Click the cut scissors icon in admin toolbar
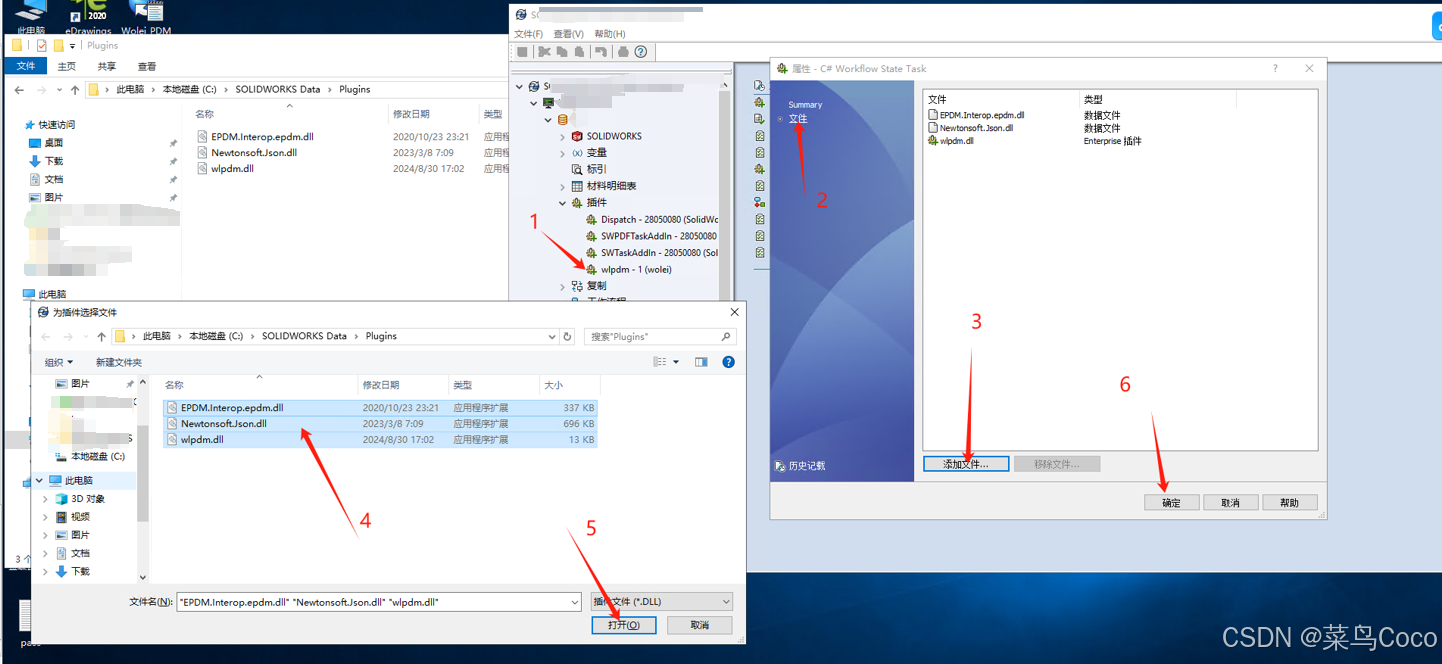 tap(545, 52)
